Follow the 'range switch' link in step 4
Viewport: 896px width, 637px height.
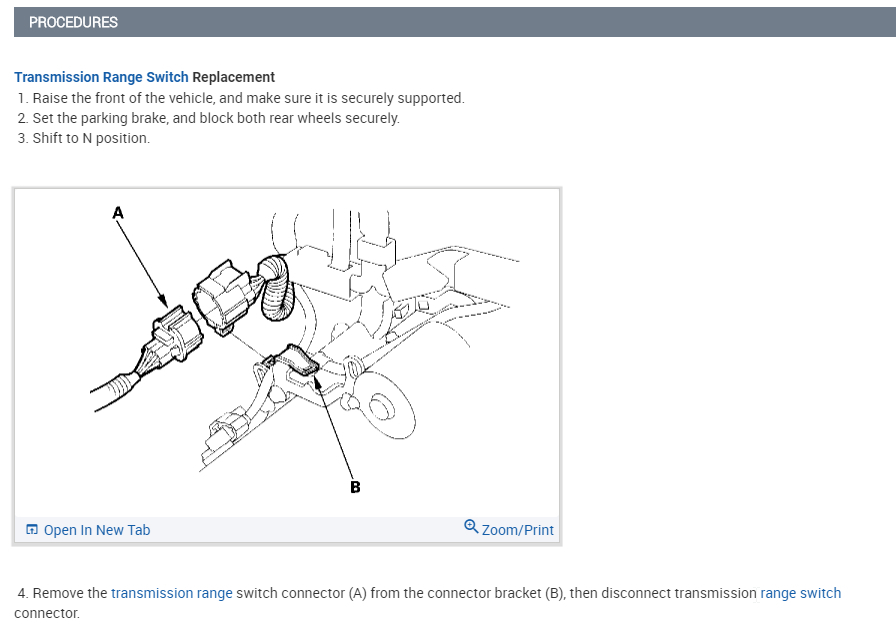click(x=800, y=593)
